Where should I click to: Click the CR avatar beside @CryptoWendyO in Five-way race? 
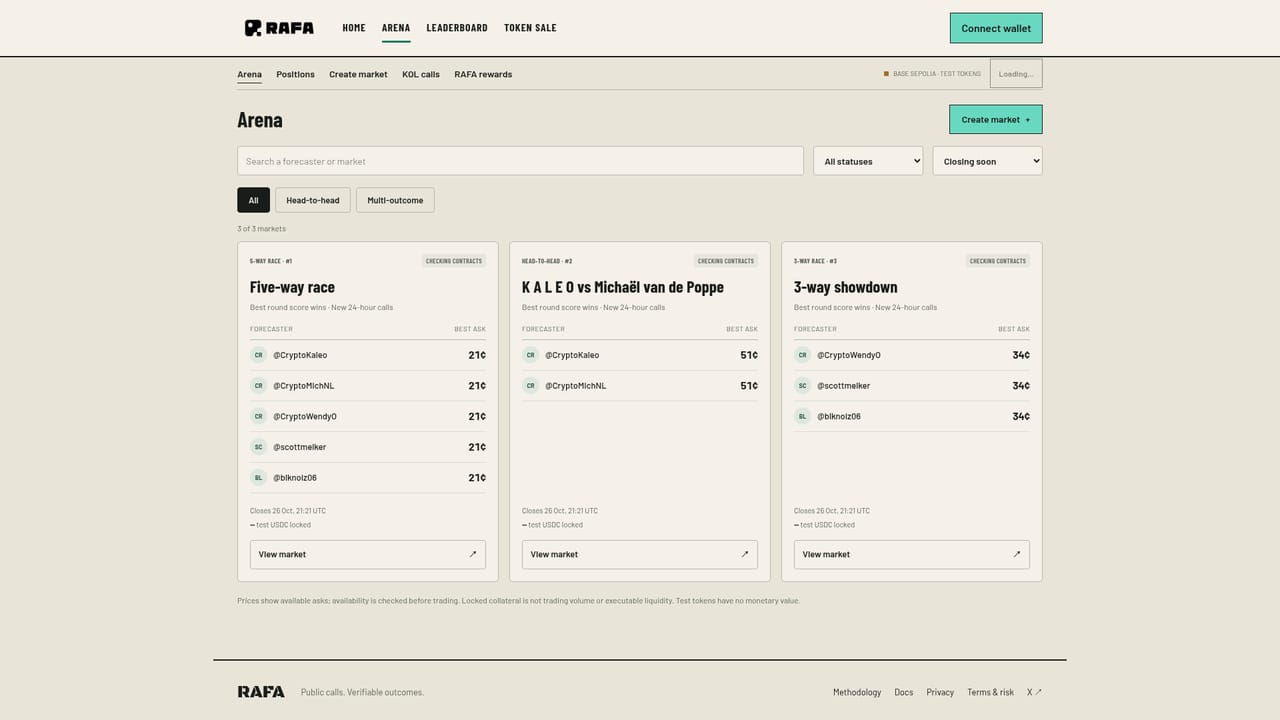[x=258, y=416]
